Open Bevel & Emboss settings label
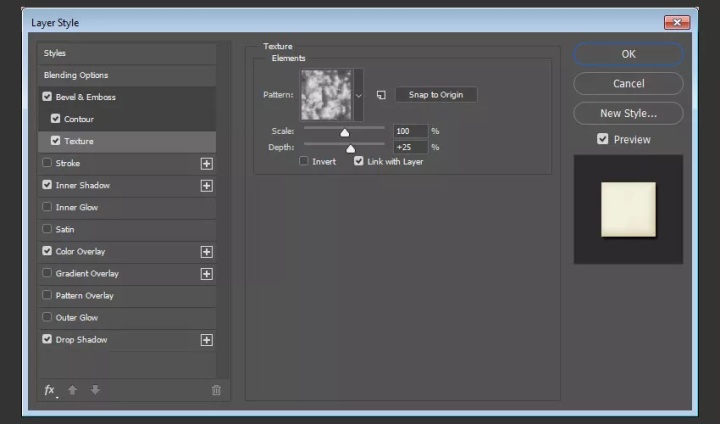 coord(86,97)
